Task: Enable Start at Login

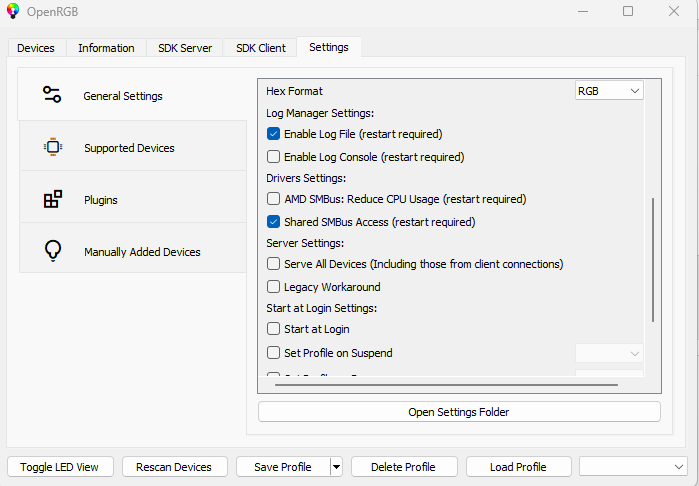Action: [x=273, y=329]
